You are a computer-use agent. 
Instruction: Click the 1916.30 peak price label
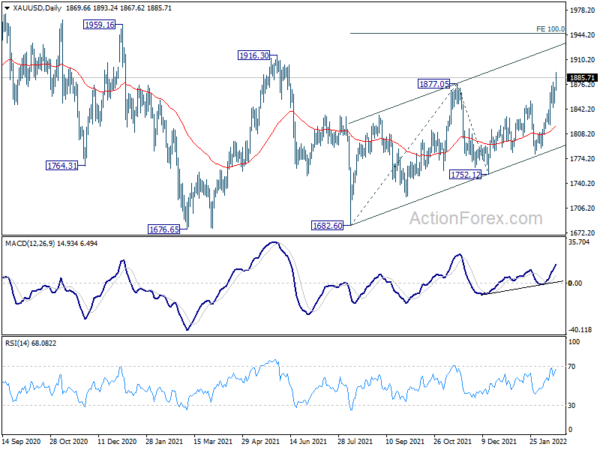[x=254, y=56]
